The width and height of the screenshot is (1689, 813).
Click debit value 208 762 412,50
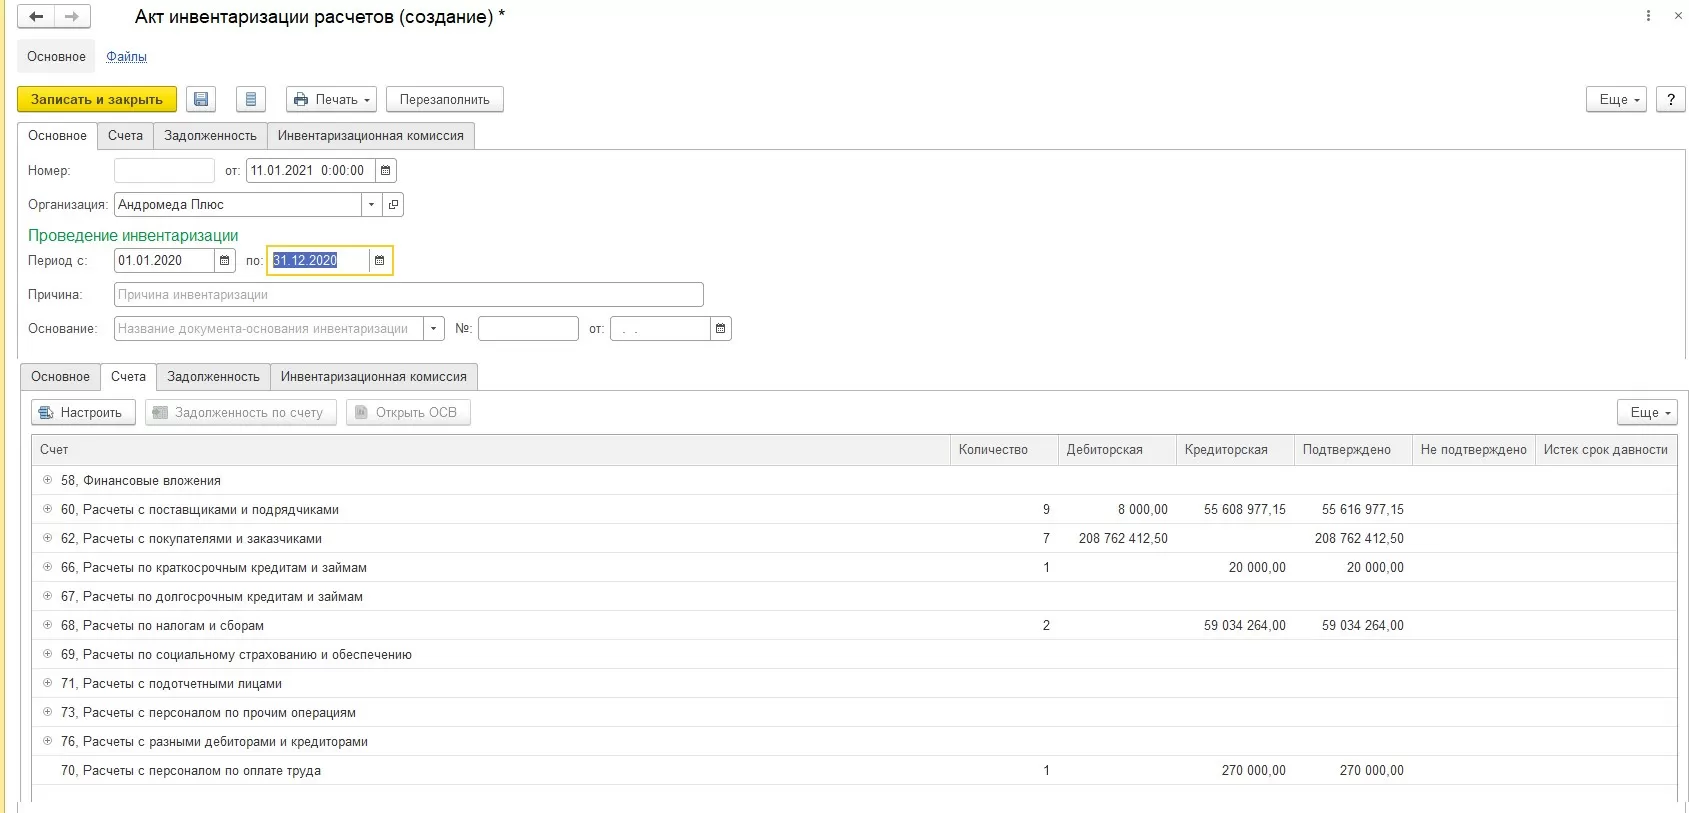[x=1123, y=539]
